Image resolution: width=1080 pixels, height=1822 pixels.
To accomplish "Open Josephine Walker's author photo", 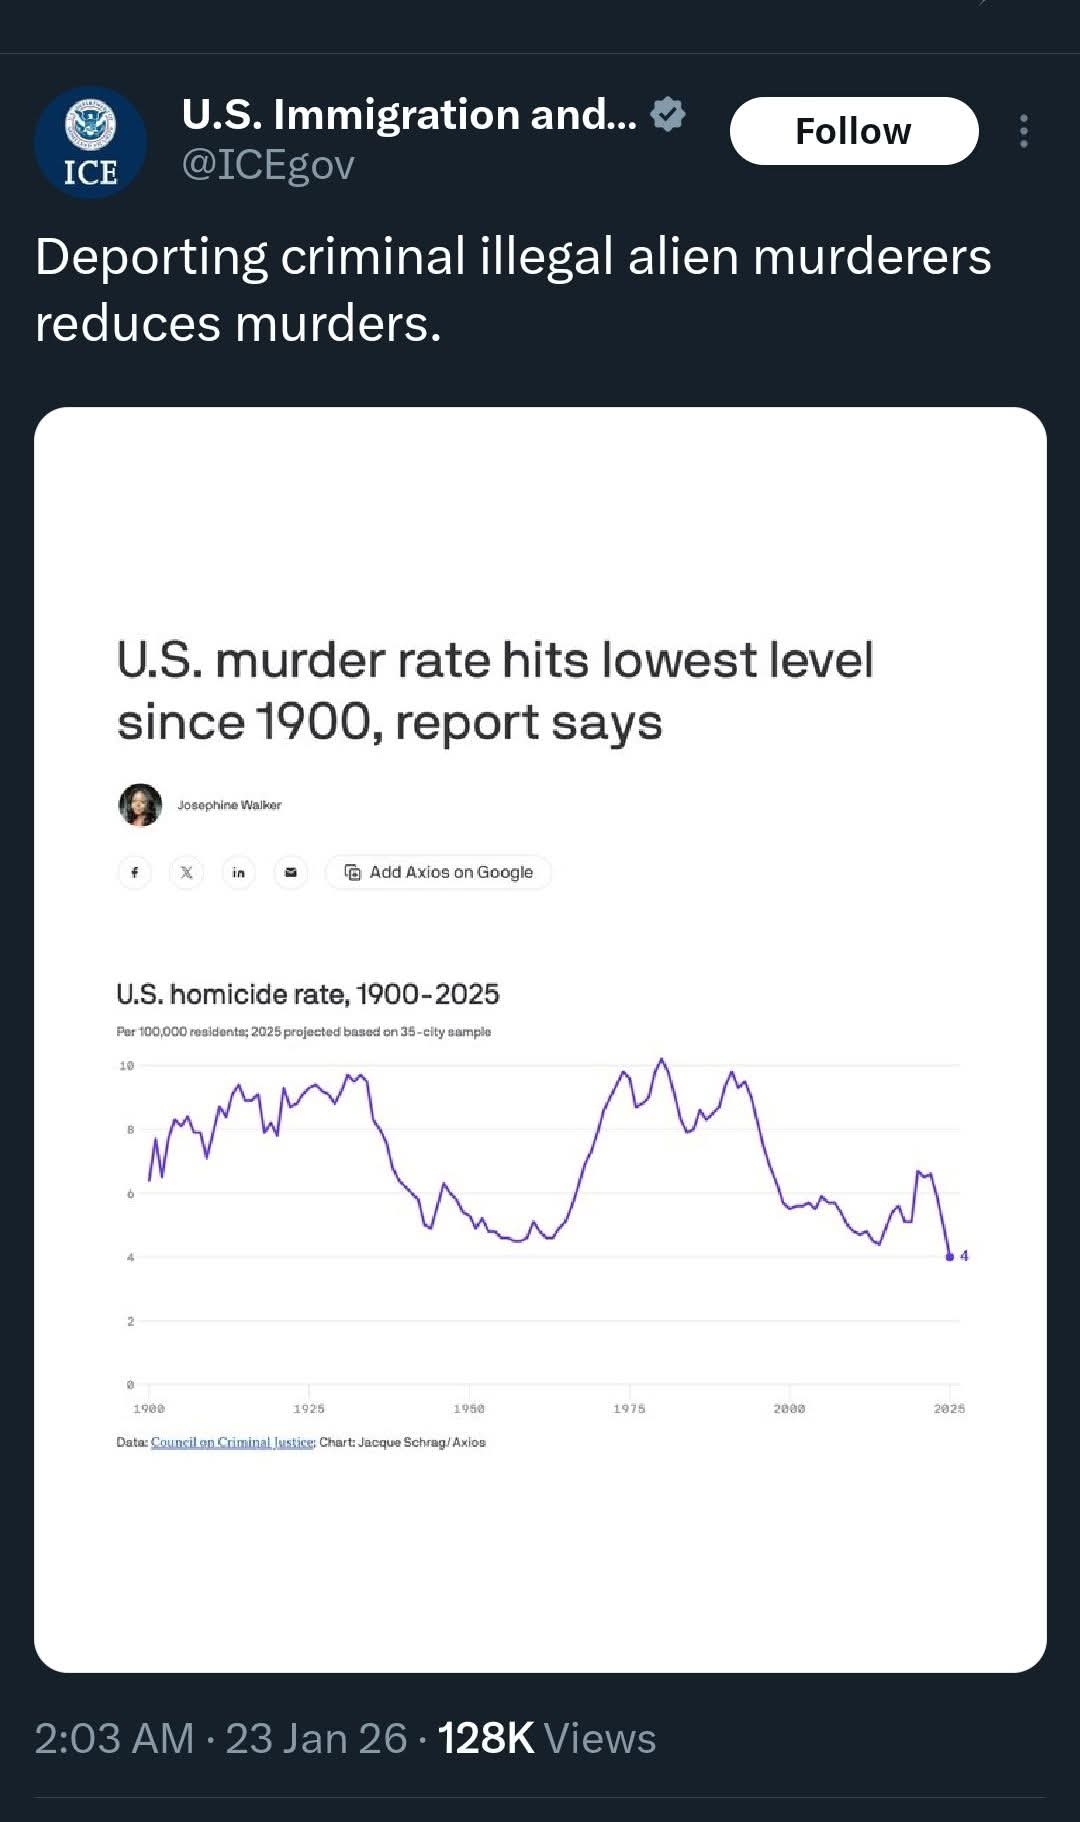I will click(x=140, y=805).
